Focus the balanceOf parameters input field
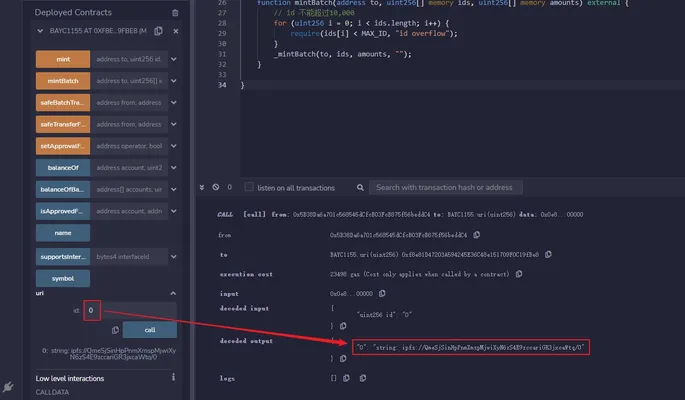This screenshot has width=685, height=400. (129, 168)
